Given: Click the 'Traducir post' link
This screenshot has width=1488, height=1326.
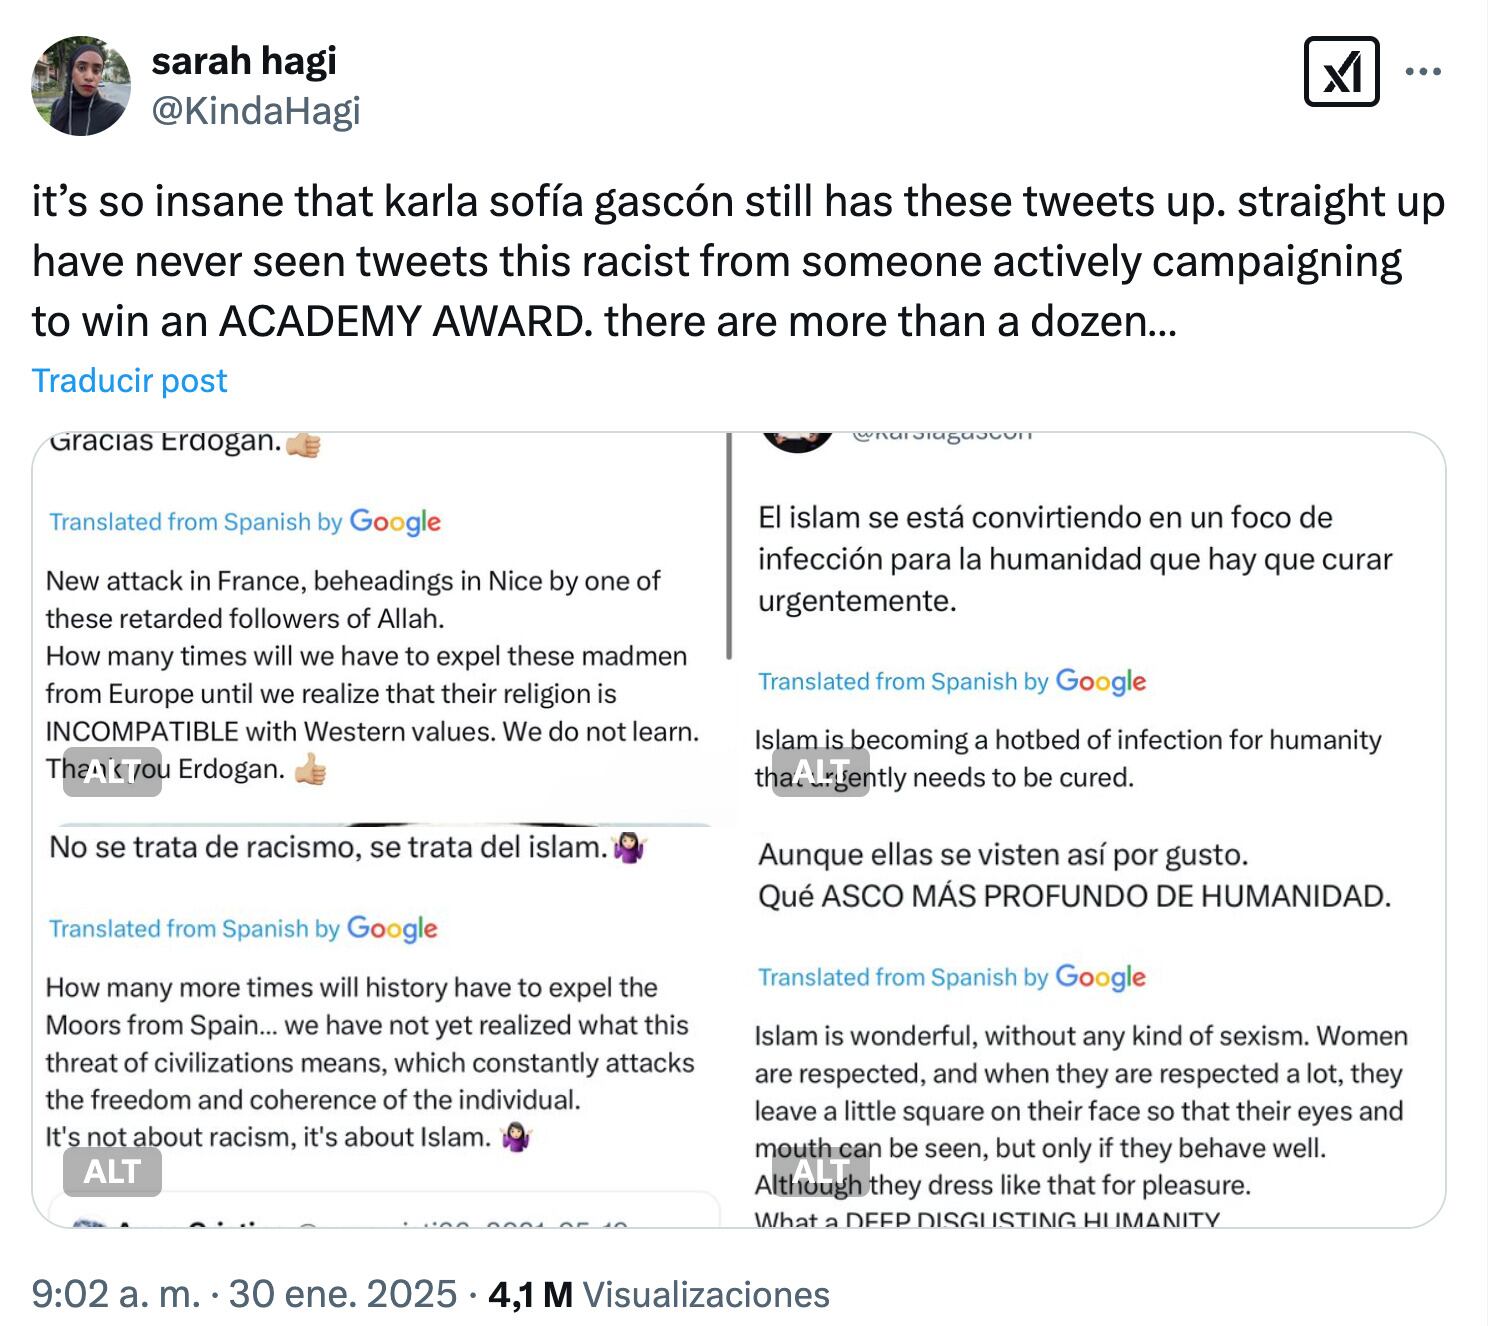Looking at the screenshot, I should coord(130,381).
